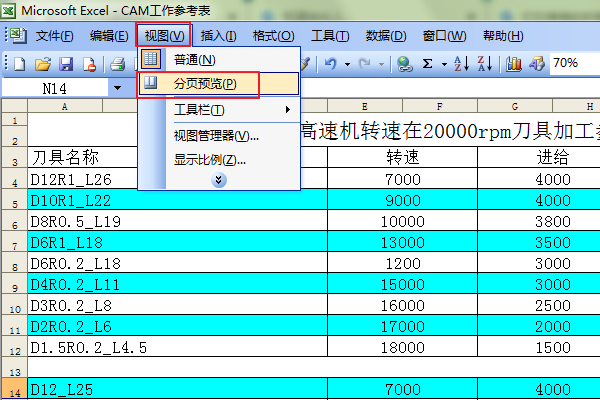
Task: Choose 分页预览(P) page break preview
Action: pyautogui.click(x=219, y=83)
